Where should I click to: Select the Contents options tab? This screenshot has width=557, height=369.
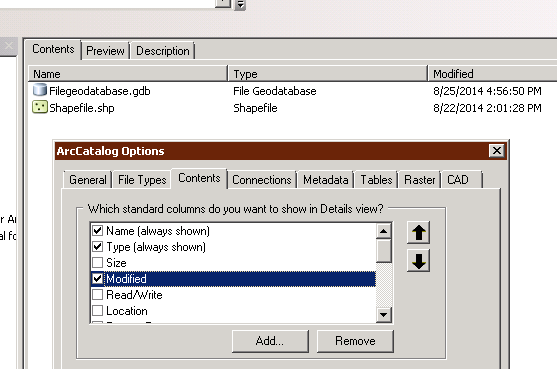tap(199, 178)
